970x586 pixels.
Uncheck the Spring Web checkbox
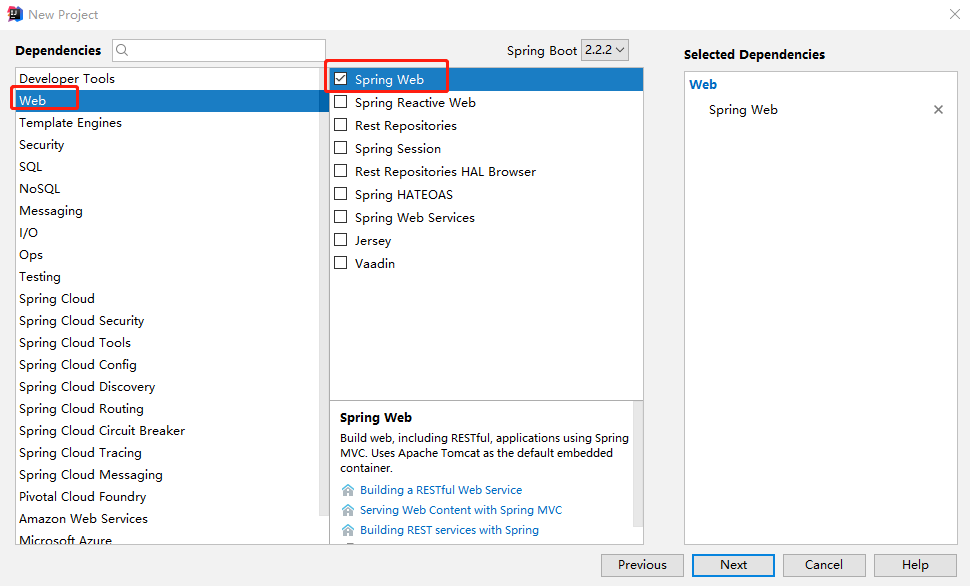pos(340,79)
